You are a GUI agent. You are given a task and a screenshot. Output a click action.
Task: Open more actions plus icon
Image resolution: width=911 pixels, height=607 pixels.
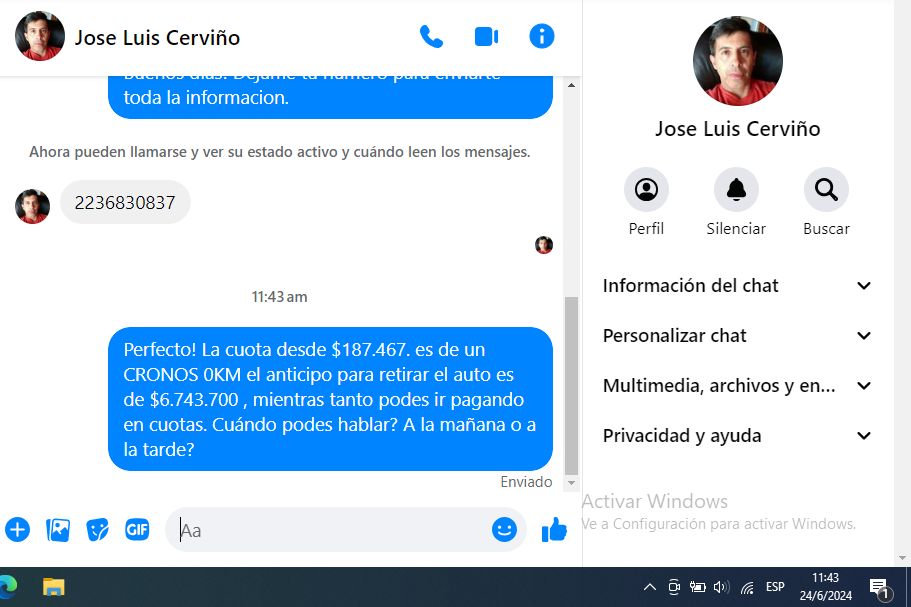pyautogui.click(x=18, y=530)
